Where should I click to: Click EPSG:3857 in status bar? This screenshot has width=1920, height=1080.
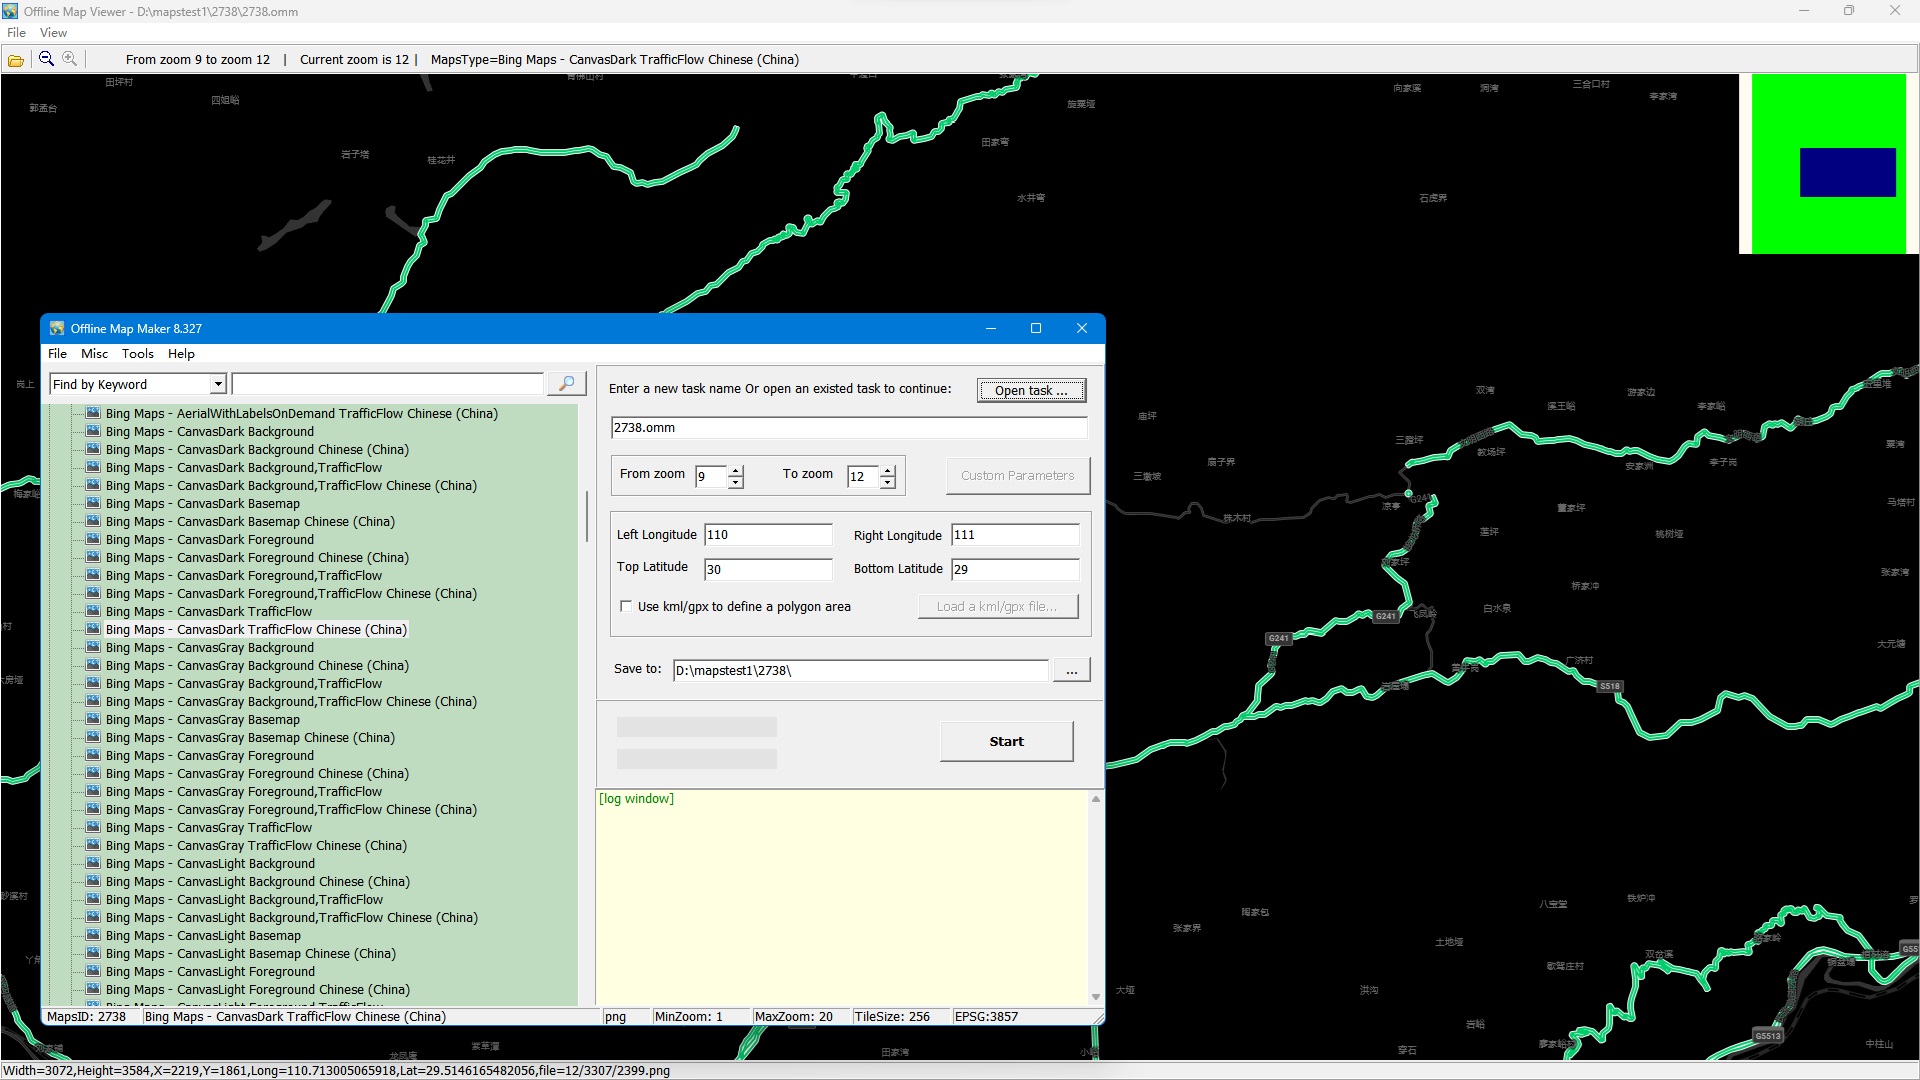tap(986, 1016)
